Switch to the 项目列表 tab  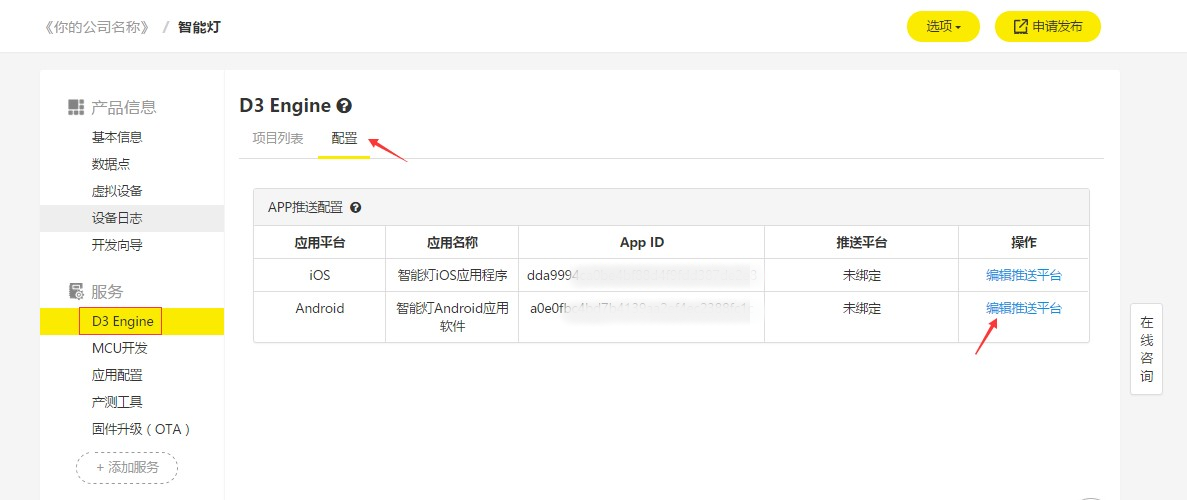[x=278, y=139]
